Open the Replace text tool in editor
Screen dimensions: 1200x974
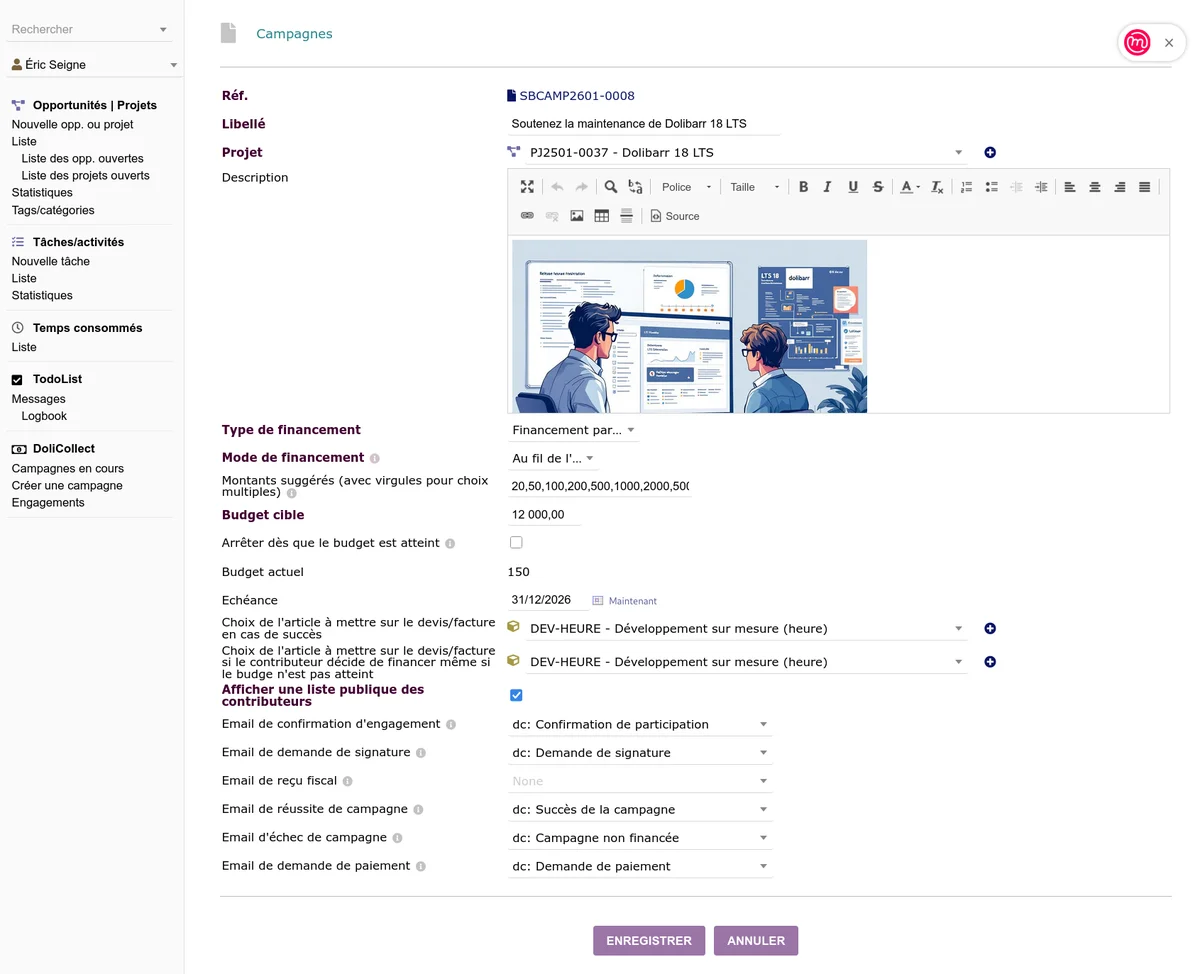click(635, 187)
